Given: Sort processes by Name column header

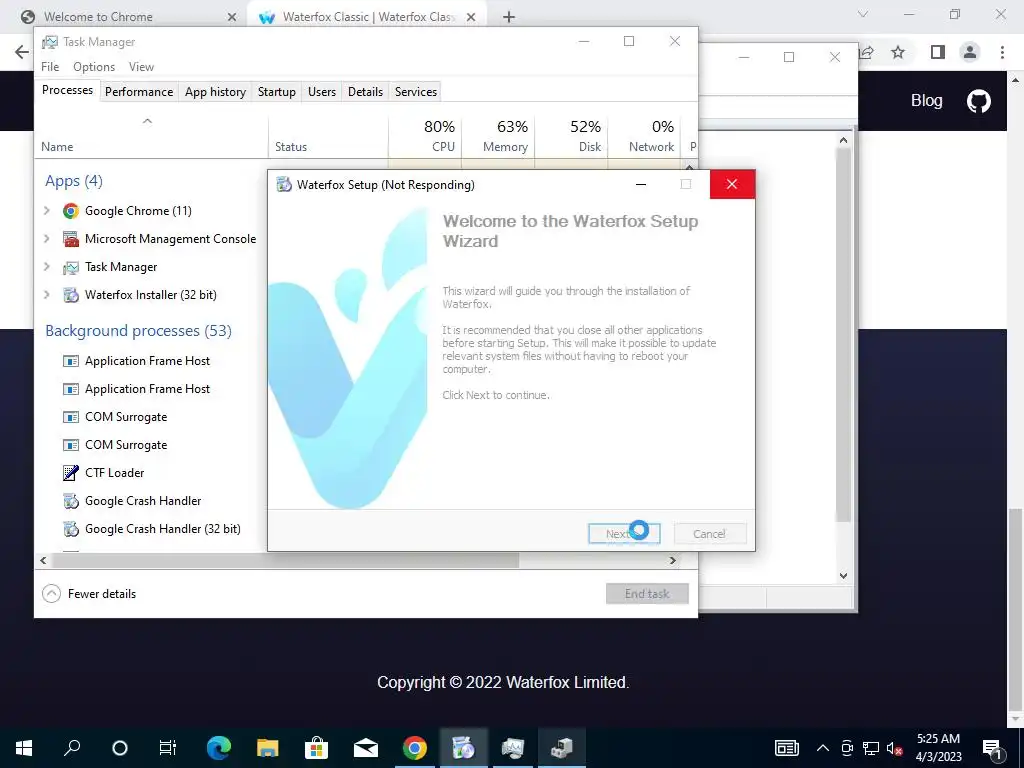Looking at the screenshot, I should click(x=151, y=136).
